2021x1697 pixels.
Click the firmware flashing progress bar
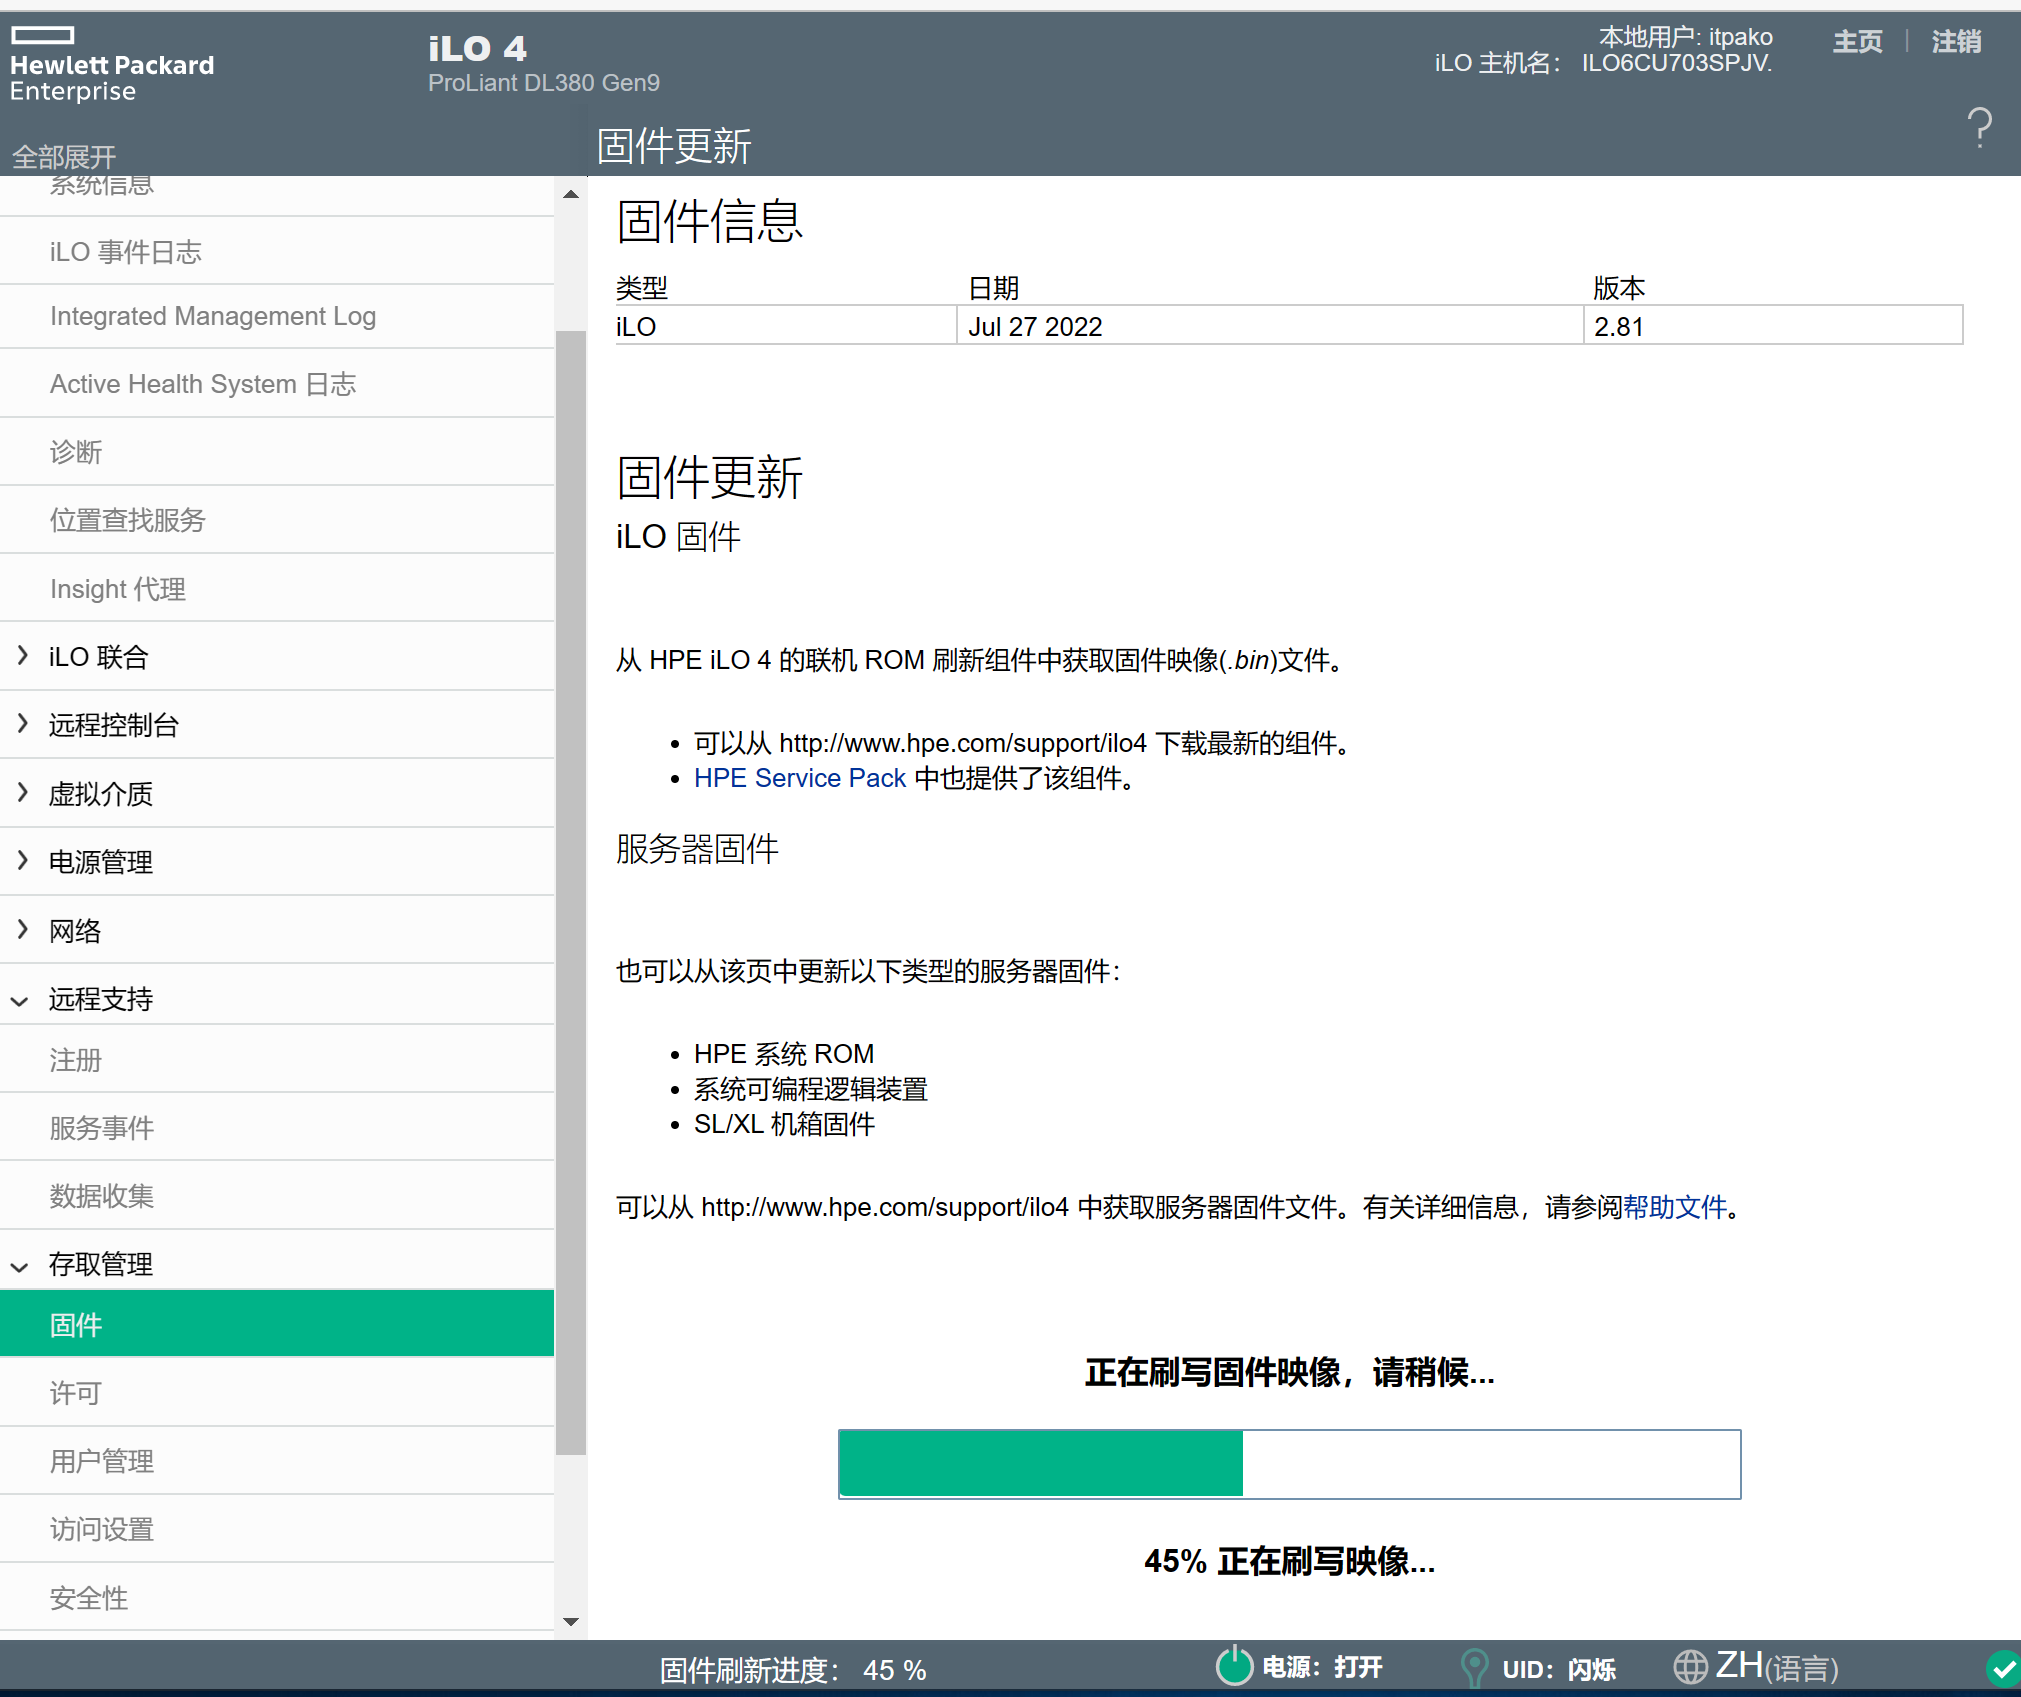coord(1288,1464)
